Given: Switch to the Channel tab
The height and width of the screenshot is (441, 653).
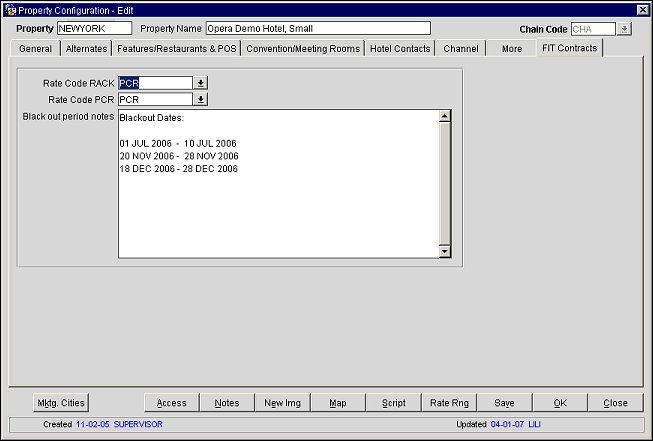Looking at the screenshot, I should coord(461,49).
